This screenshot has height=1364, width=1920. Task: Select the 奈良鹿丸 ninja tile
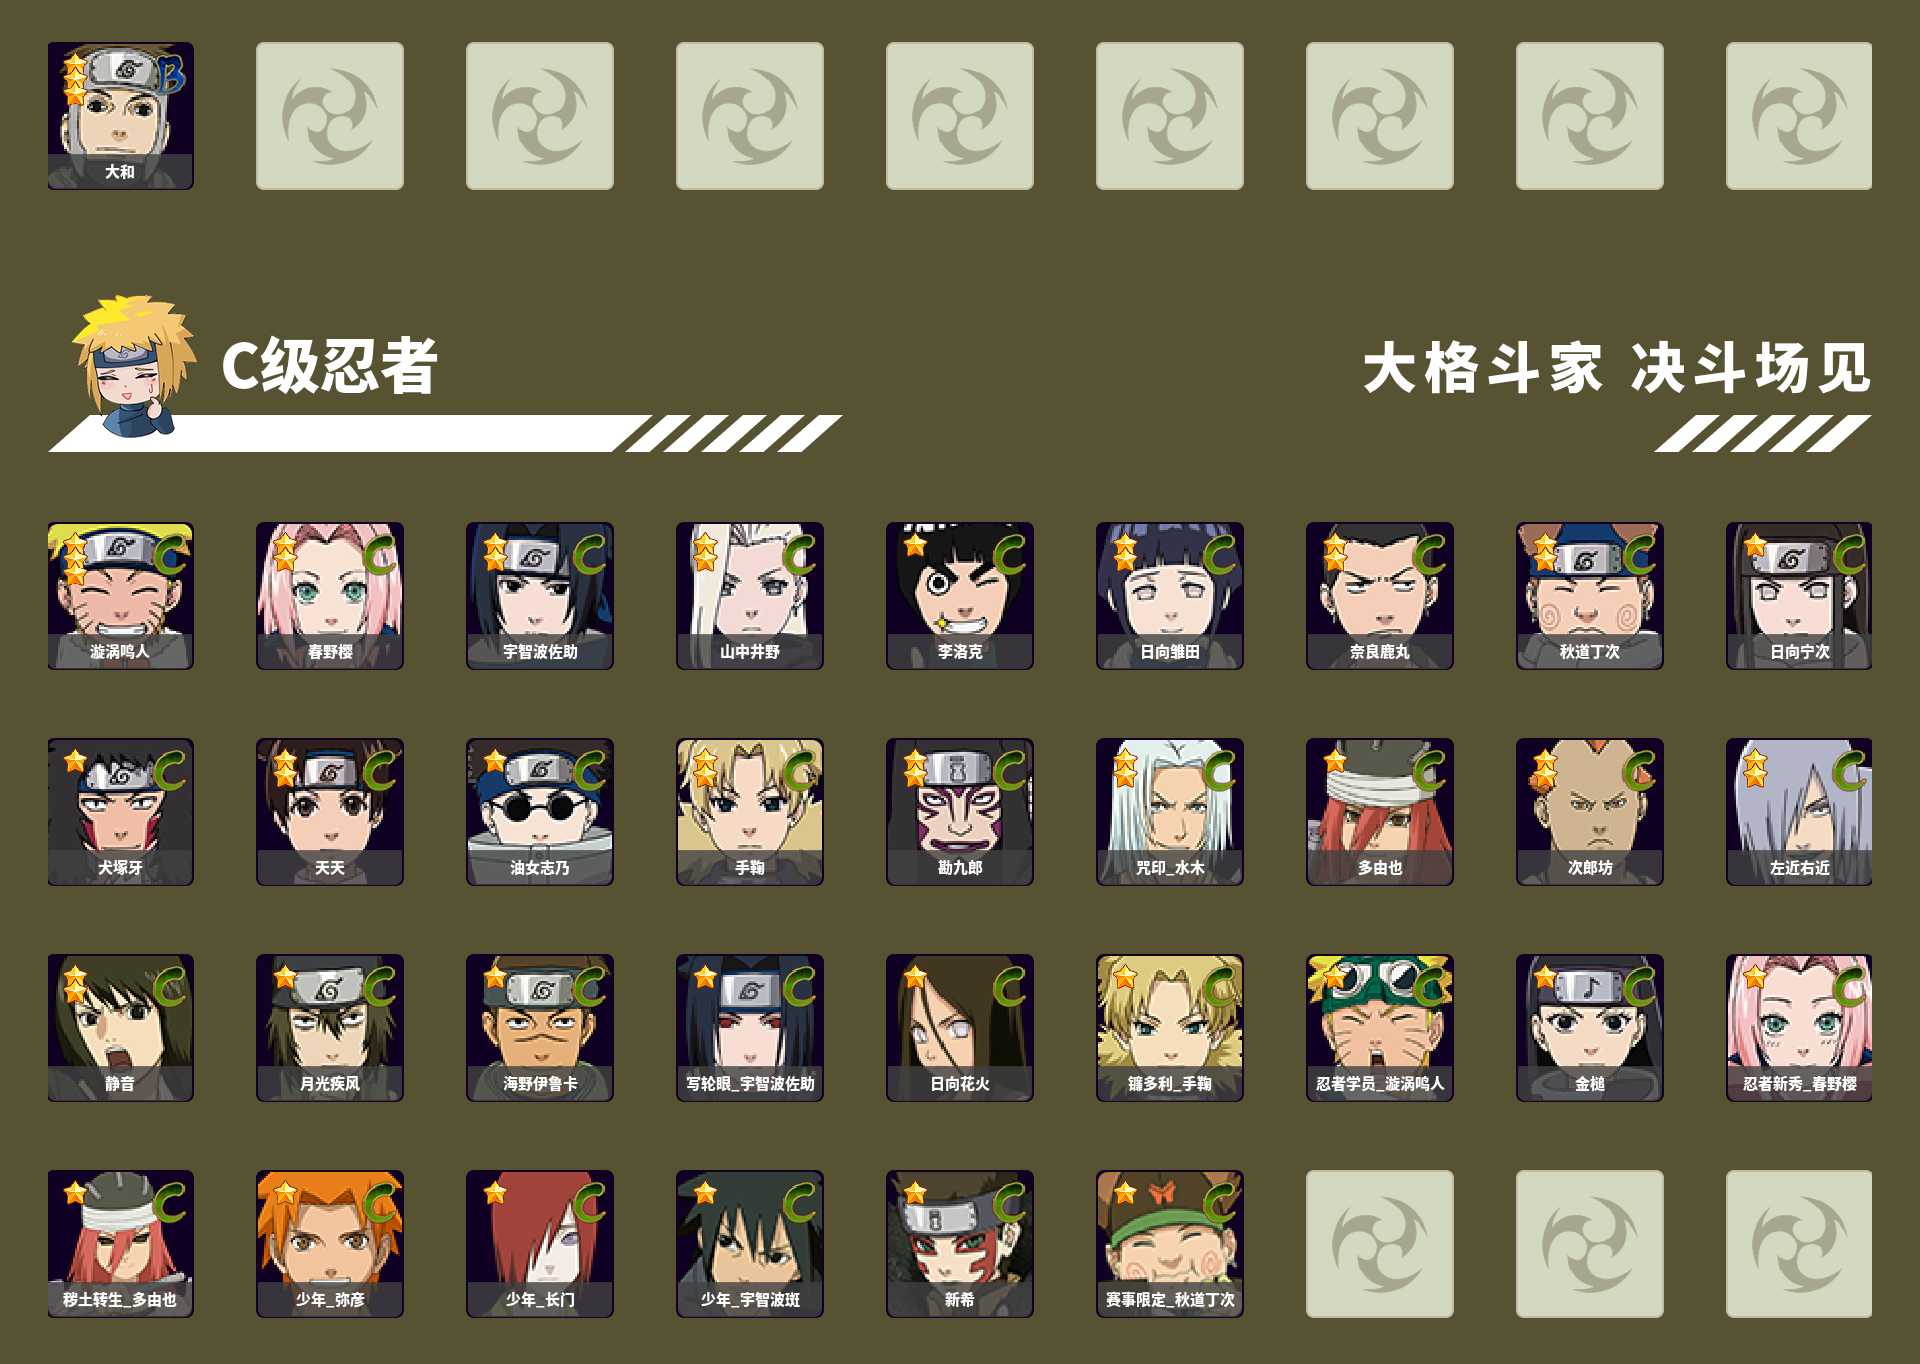point(1380,596)
